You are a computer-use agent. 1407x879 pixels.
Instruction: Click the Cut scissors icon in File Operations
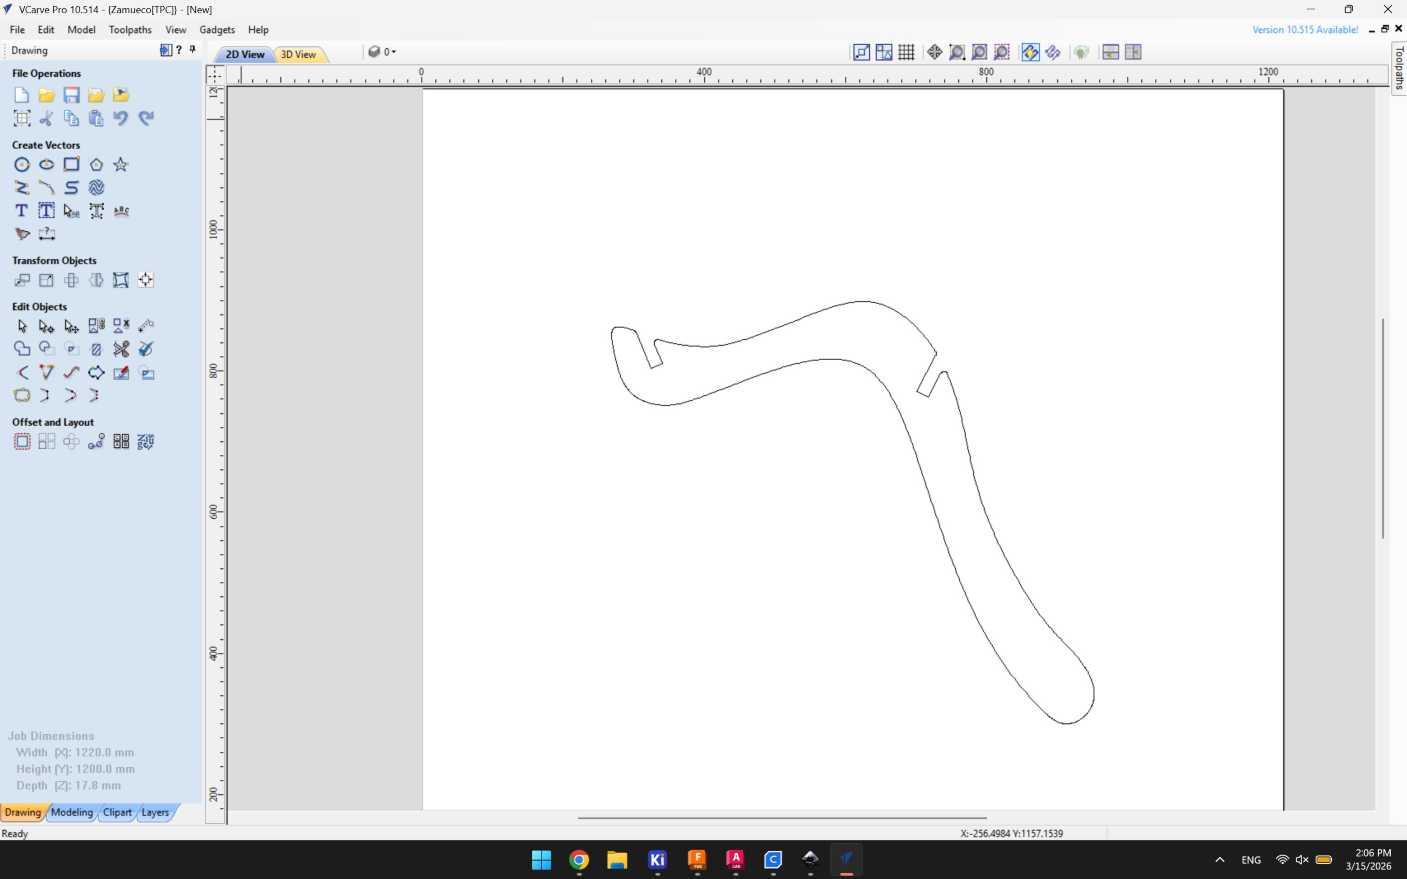pyautogui.click(x=46, y=118)
